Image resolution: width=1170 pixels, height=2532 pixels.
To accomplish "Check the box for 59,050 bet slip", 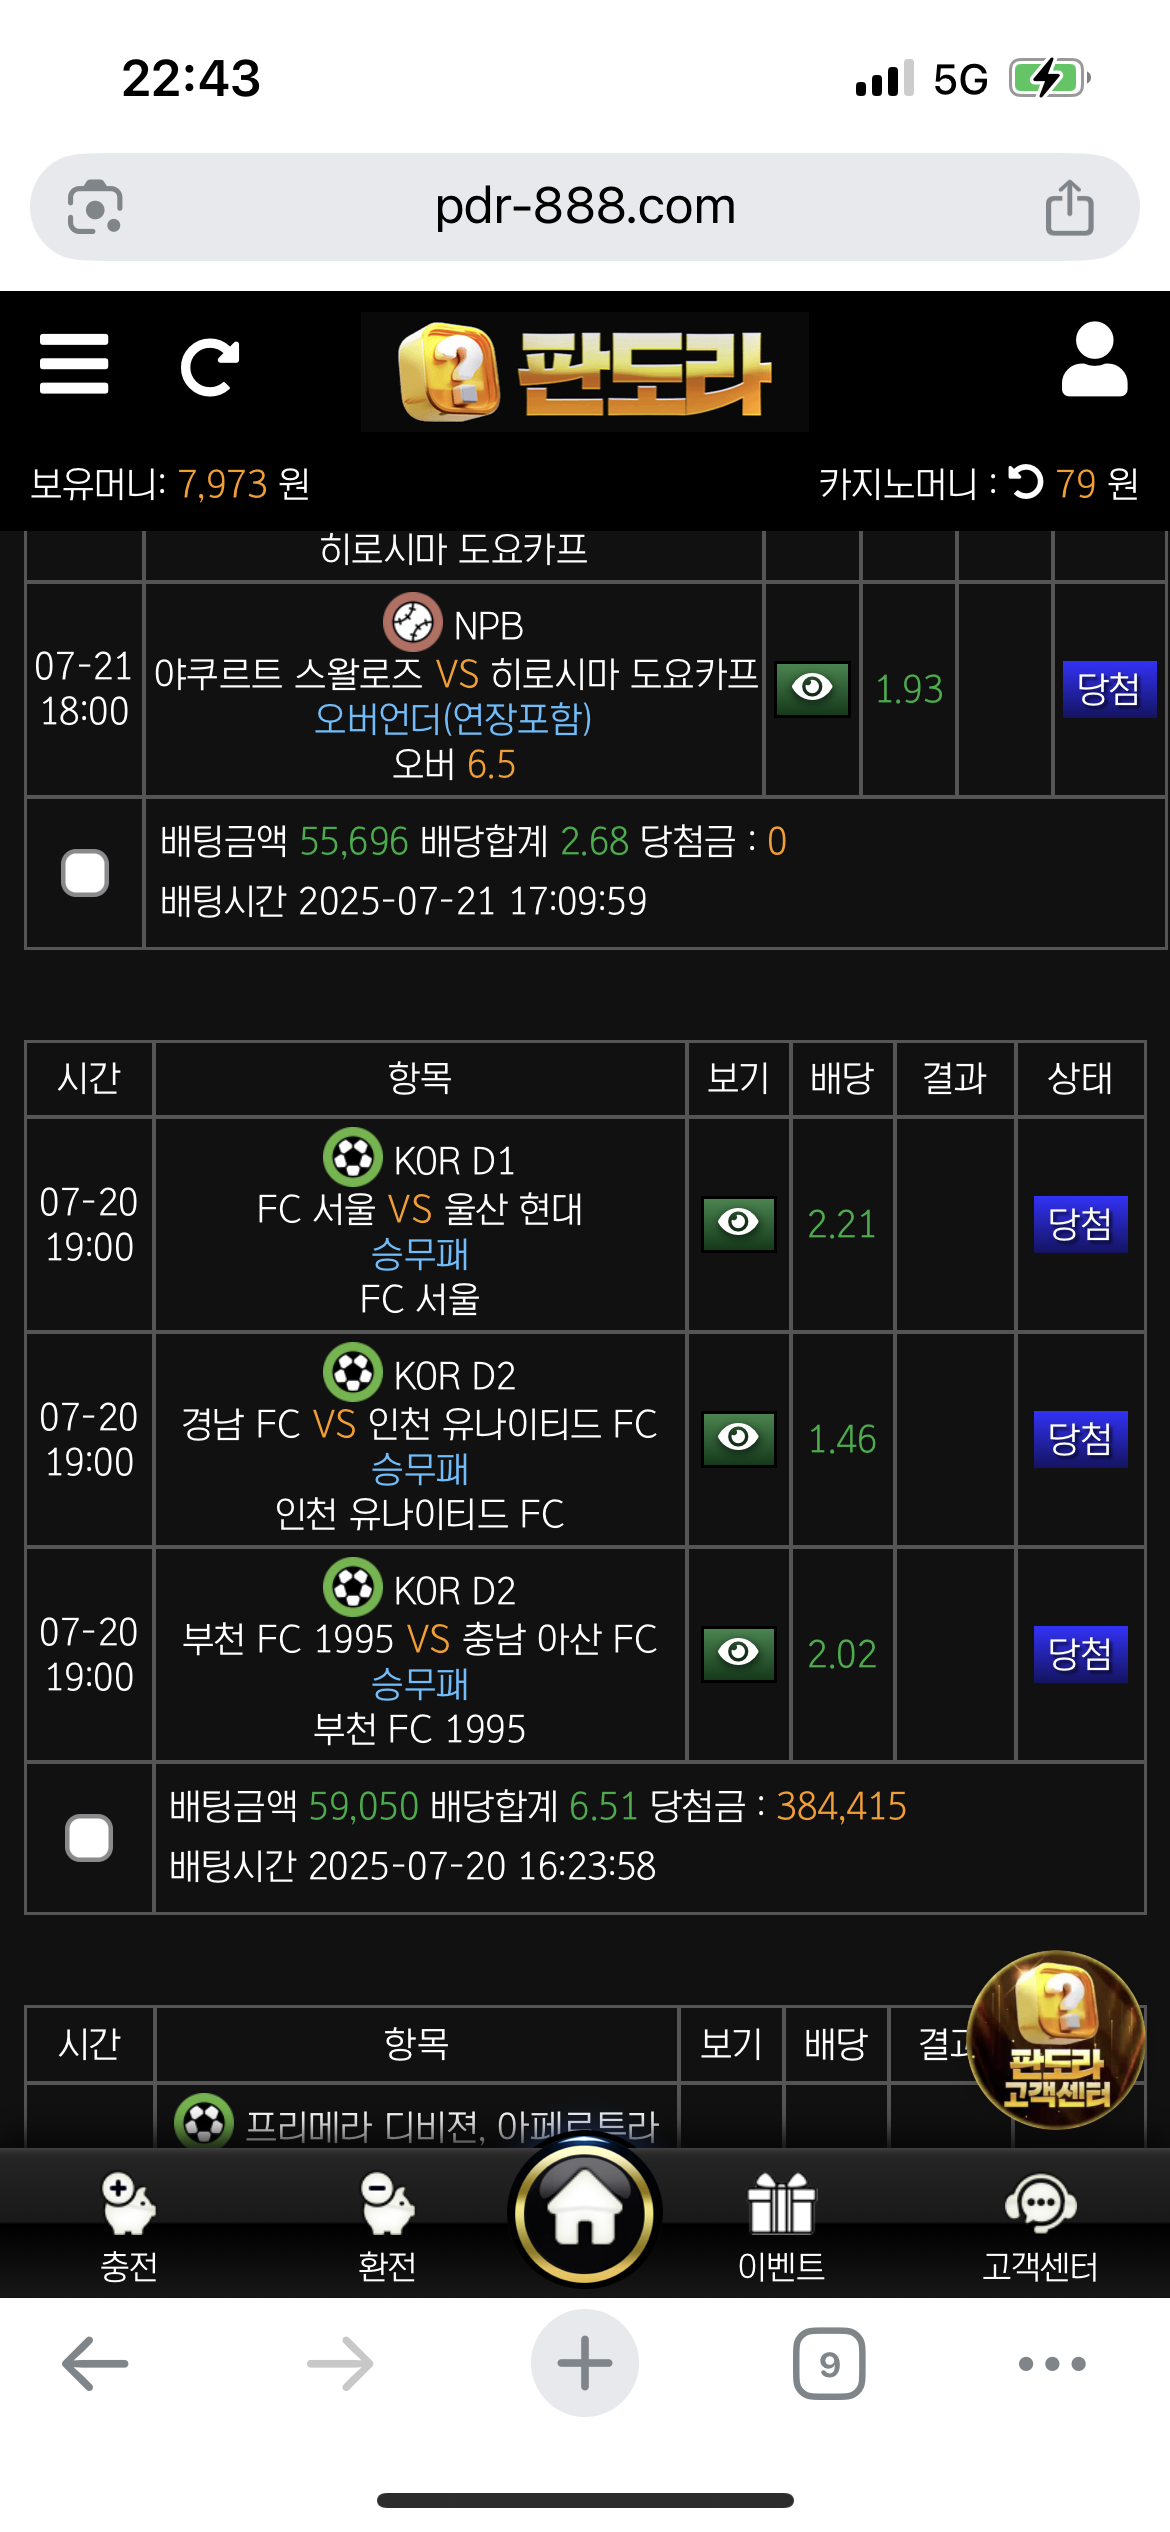I will coord(89,1838).
